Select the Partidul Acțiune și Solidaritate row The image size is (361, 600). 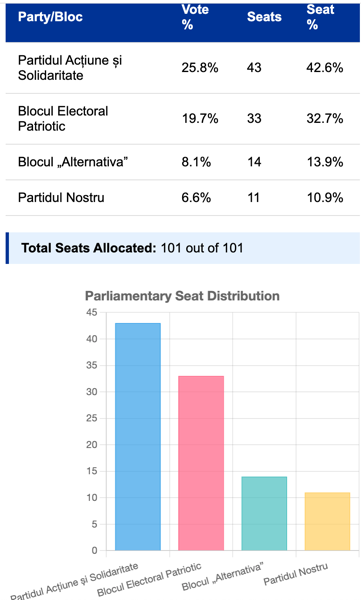(183, 68)
